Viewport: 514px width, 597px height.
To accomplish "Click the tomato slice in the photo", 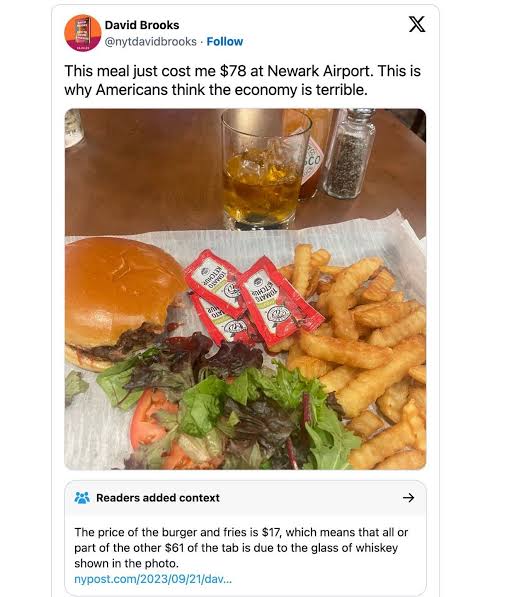I will 150,419.
